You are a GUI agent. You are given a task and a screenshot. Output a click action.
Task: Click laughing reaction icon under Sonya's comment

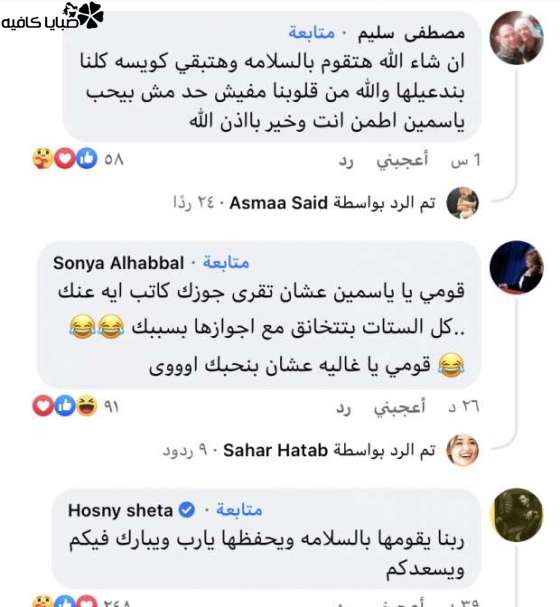click(86, 406)
